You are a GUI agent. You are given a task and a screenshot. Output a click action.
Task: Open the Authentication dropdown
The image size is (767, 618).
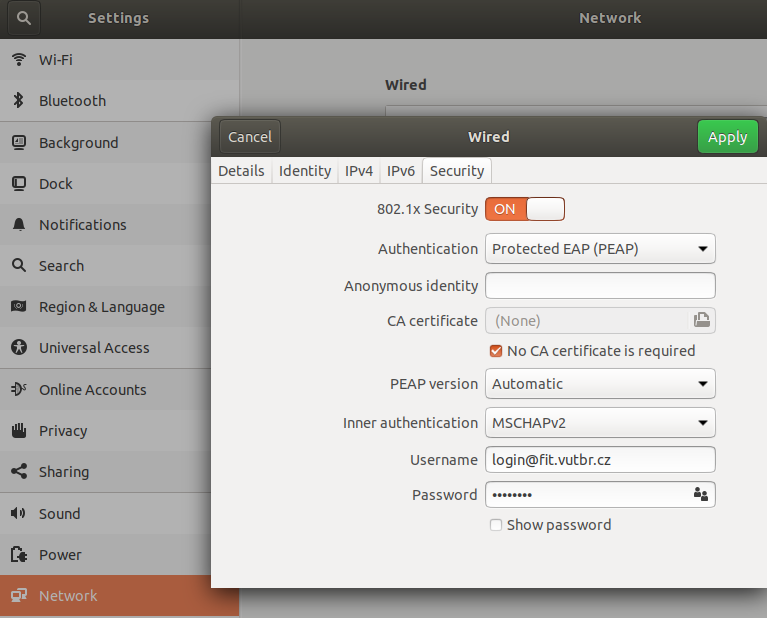tap(600, 249)
